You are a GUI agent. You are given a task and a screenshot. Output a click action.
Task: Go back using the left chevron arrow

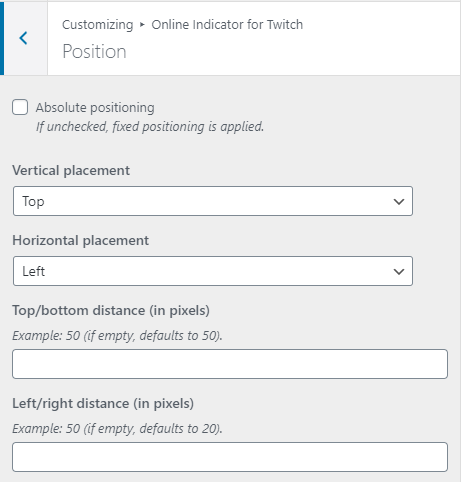(x=23, y=38)
